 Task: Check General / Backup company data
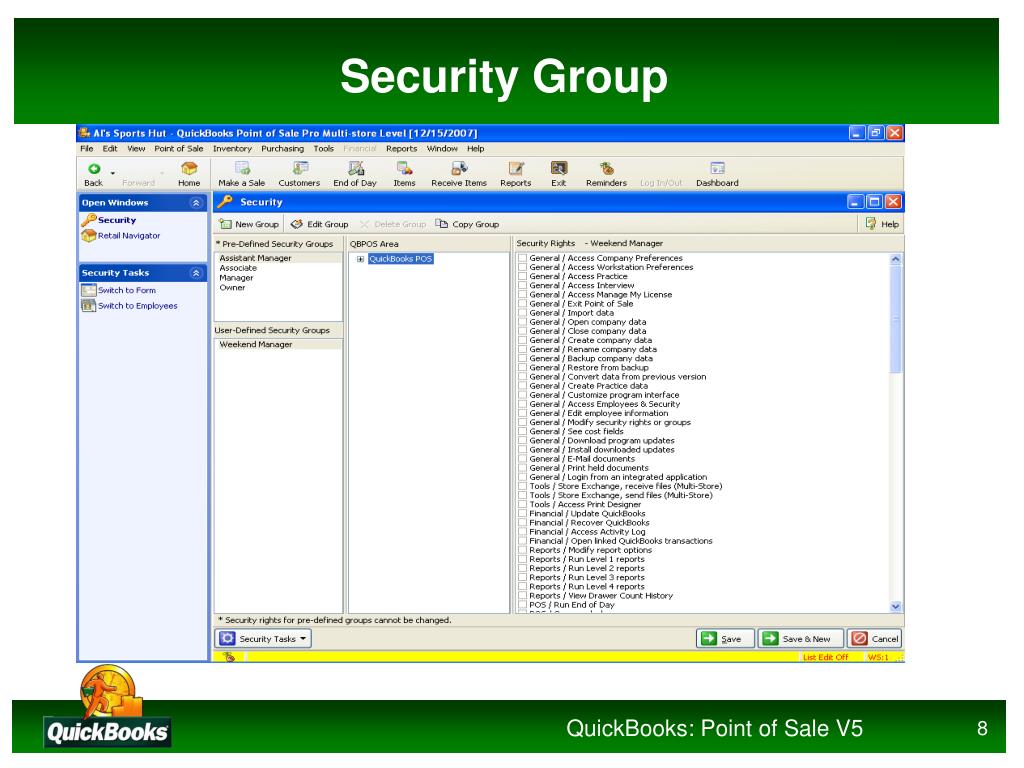522,359
